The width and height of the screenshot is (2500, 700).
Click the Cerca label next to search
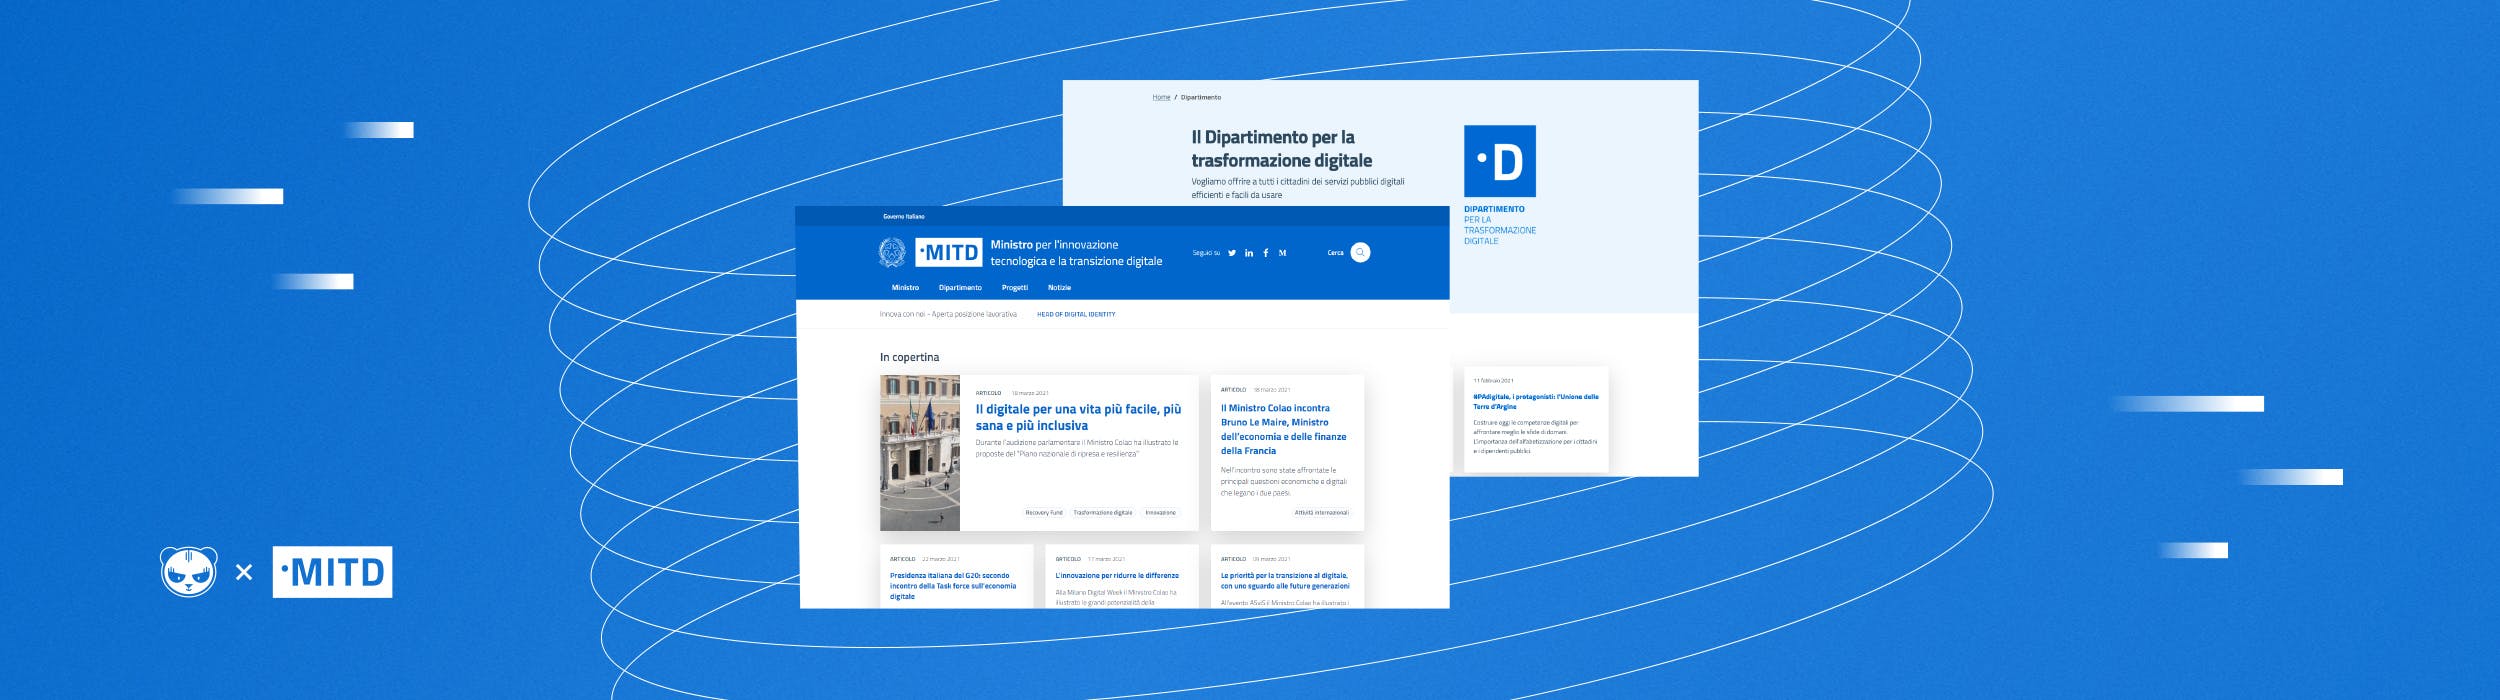(x=1335, y=253)
